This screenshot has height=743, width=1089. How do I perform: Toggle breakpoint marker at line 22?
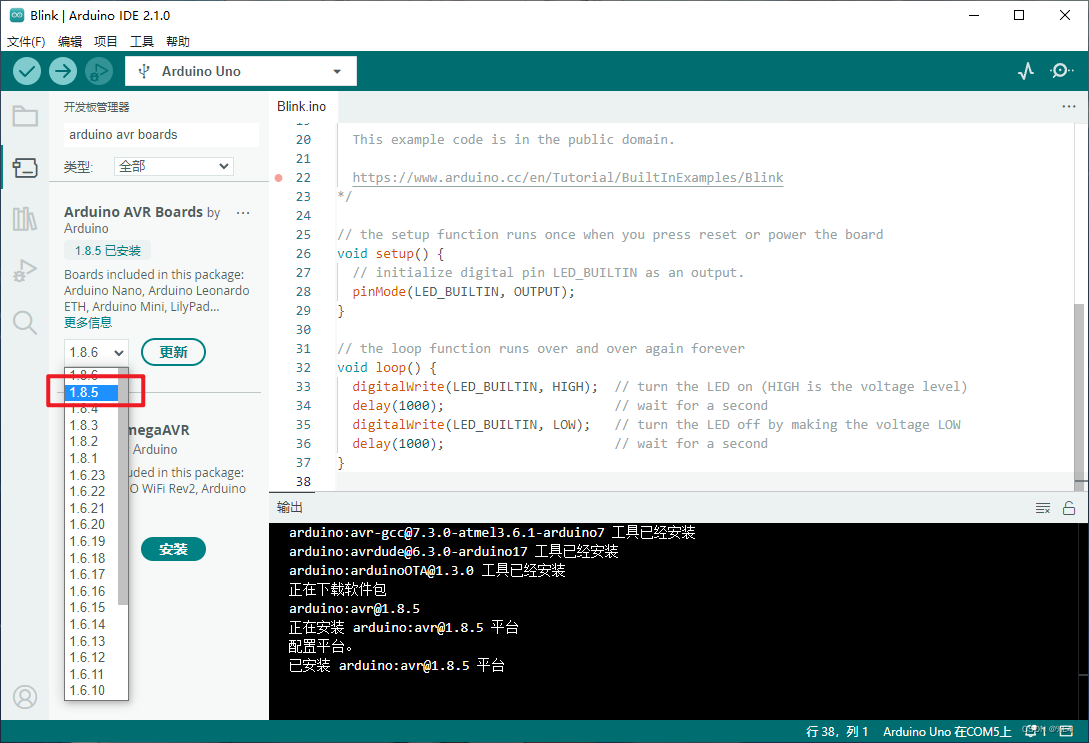pyautogui.click(x=279, y=178)
